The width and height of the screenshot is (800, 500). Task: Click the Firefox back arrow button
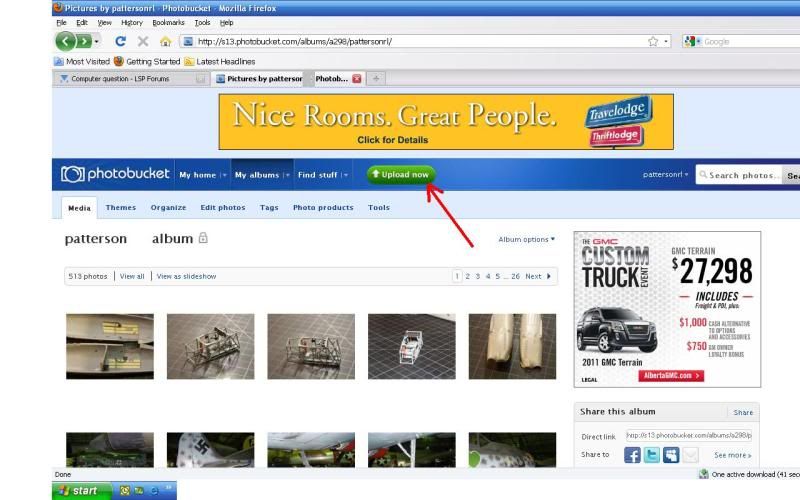[x=65, y=41]
